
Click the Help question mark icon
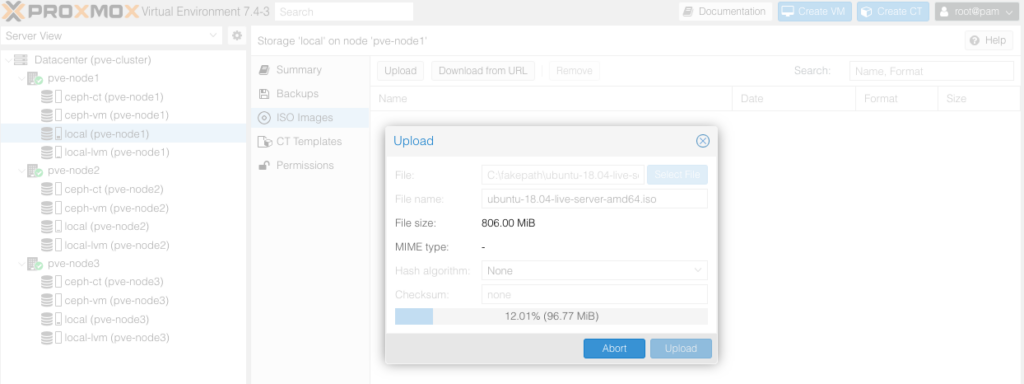974,40
